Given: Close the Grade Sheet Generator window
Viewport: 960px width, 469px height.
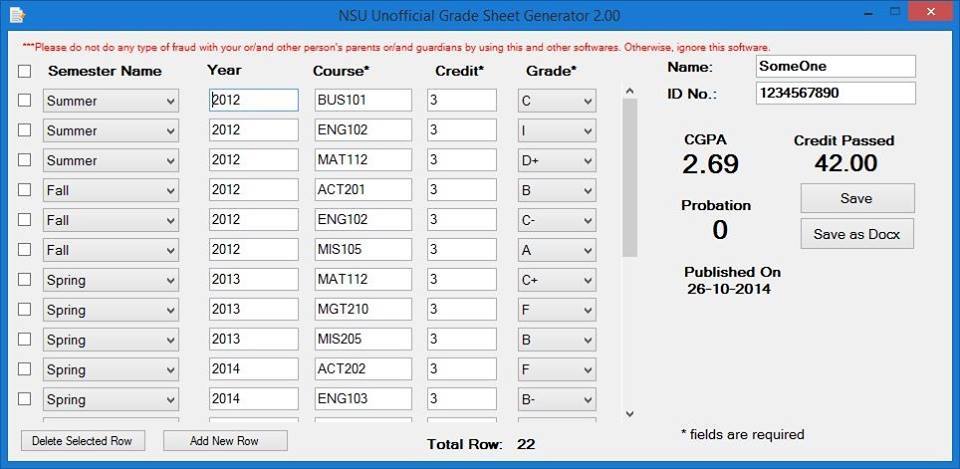Looking at the screenshot, I should (x=930, y=12).
